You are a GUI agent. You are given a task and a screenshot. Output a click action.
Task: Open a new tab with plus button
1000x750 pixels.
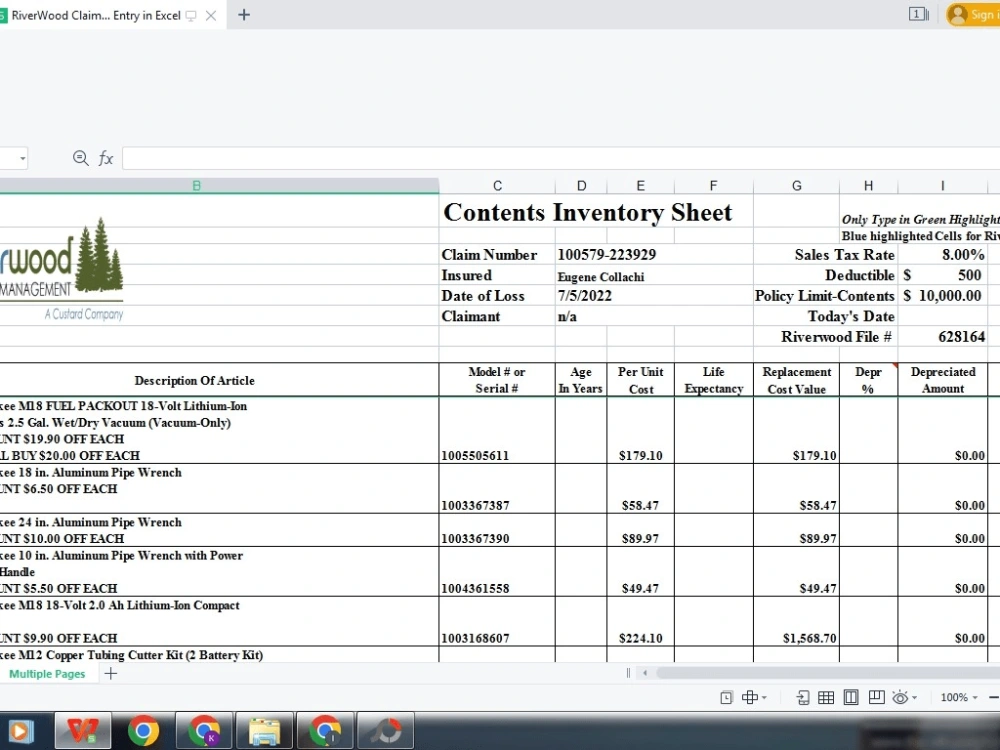244,15
